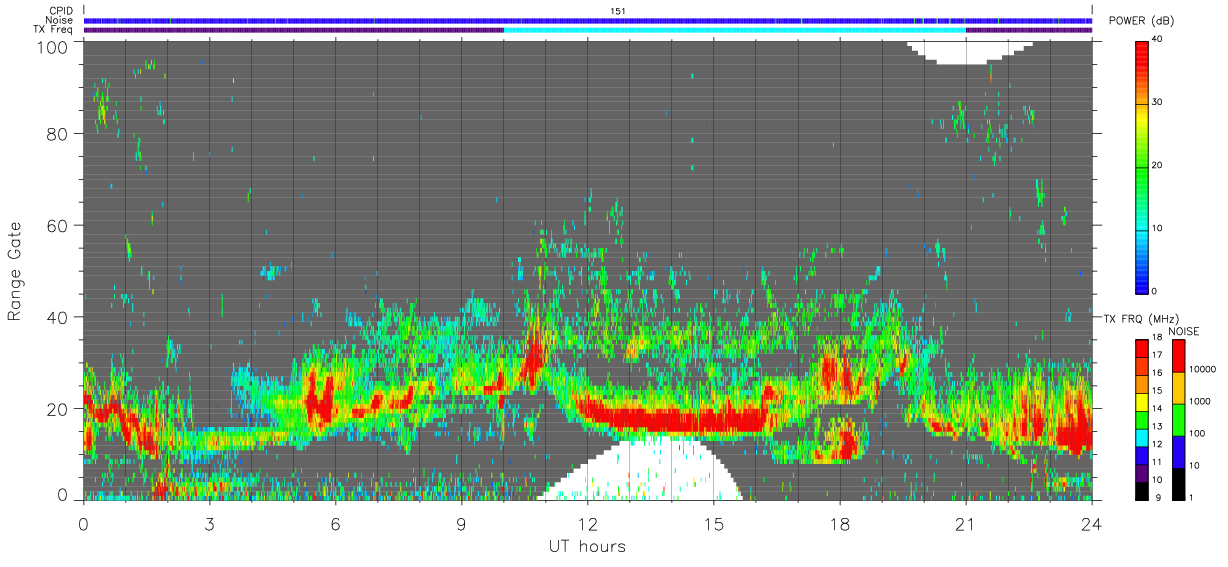Viewport: 1228px width, 567px height.
Task: Click the CPID row label
Action: pyautogui.click(x=62, y=10)
